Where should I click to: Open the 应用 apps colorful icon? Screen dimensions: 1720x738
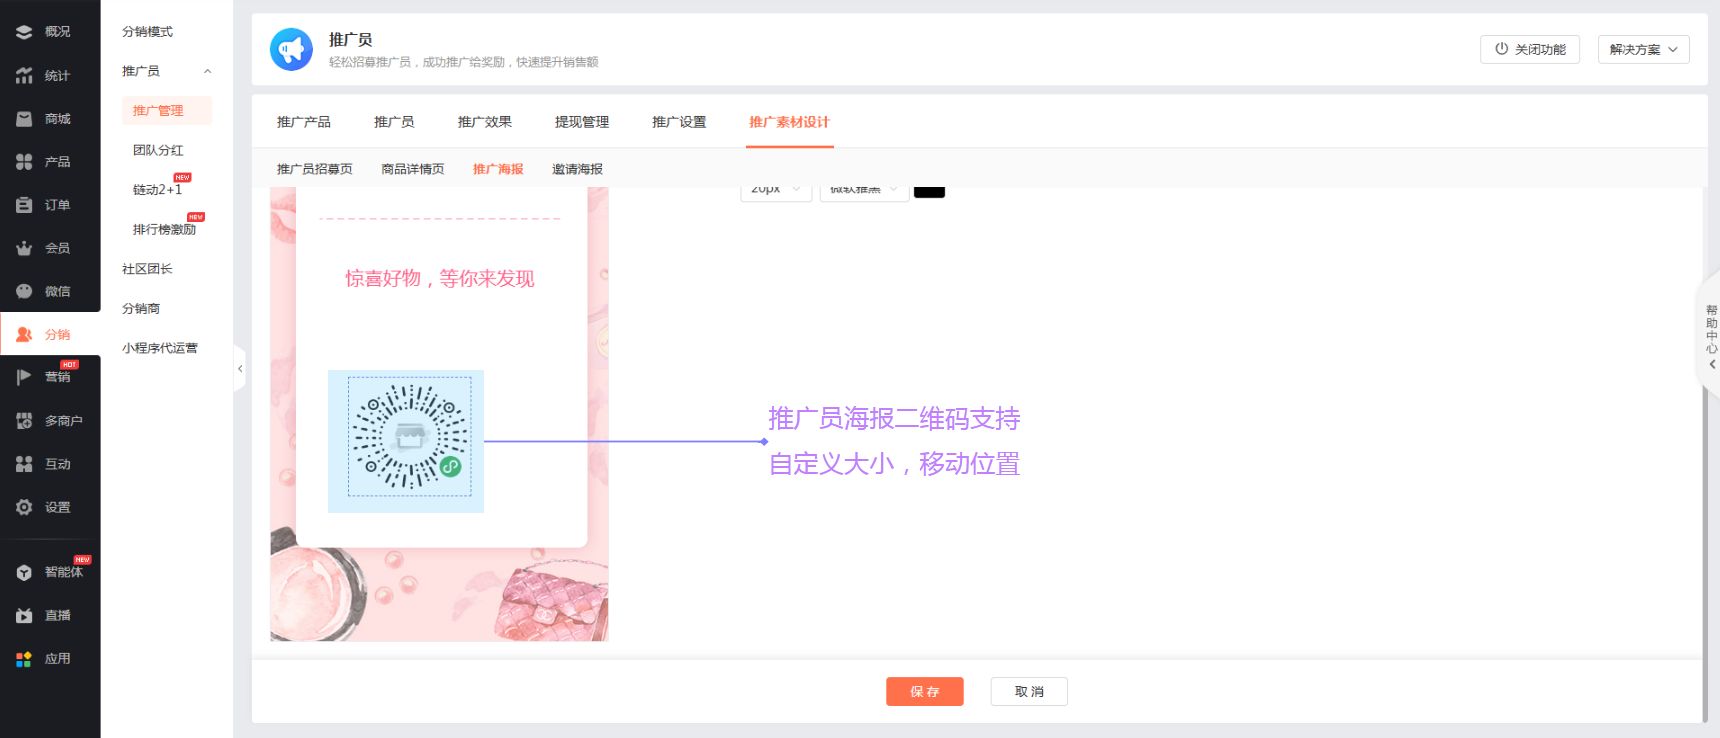24,659
